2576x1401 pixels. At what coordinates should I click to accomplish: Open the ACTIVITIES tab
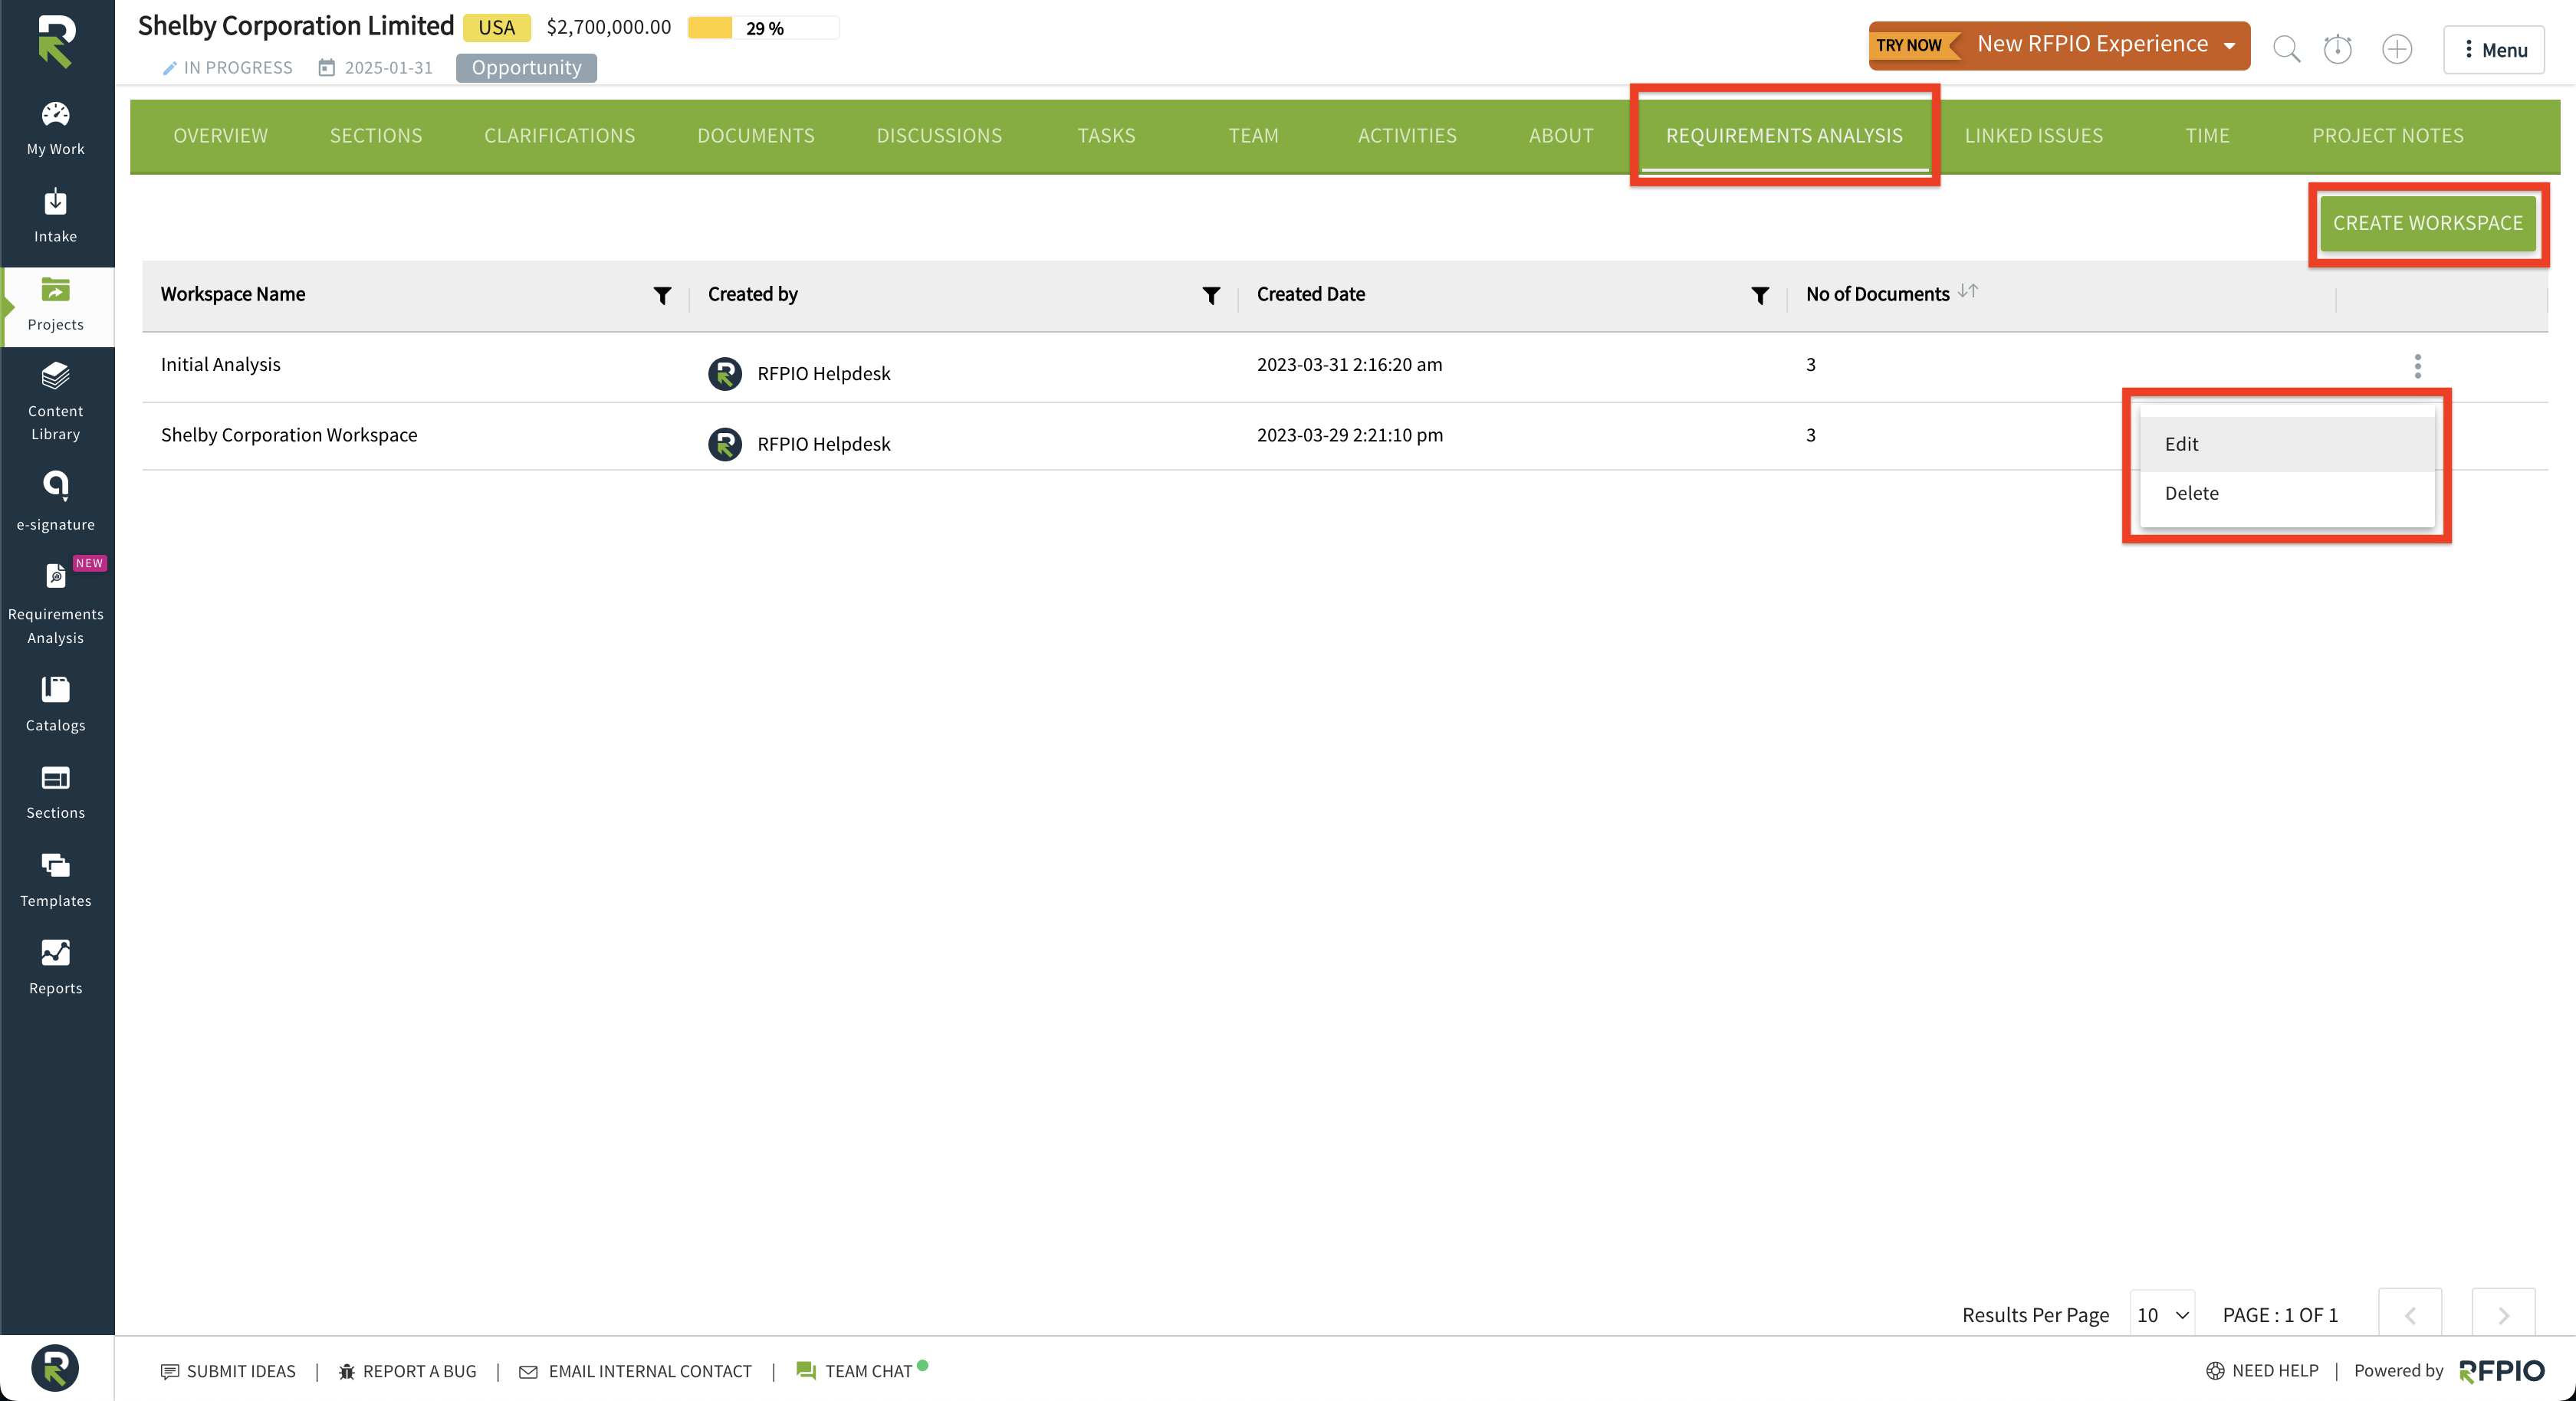coord(1407,135)
